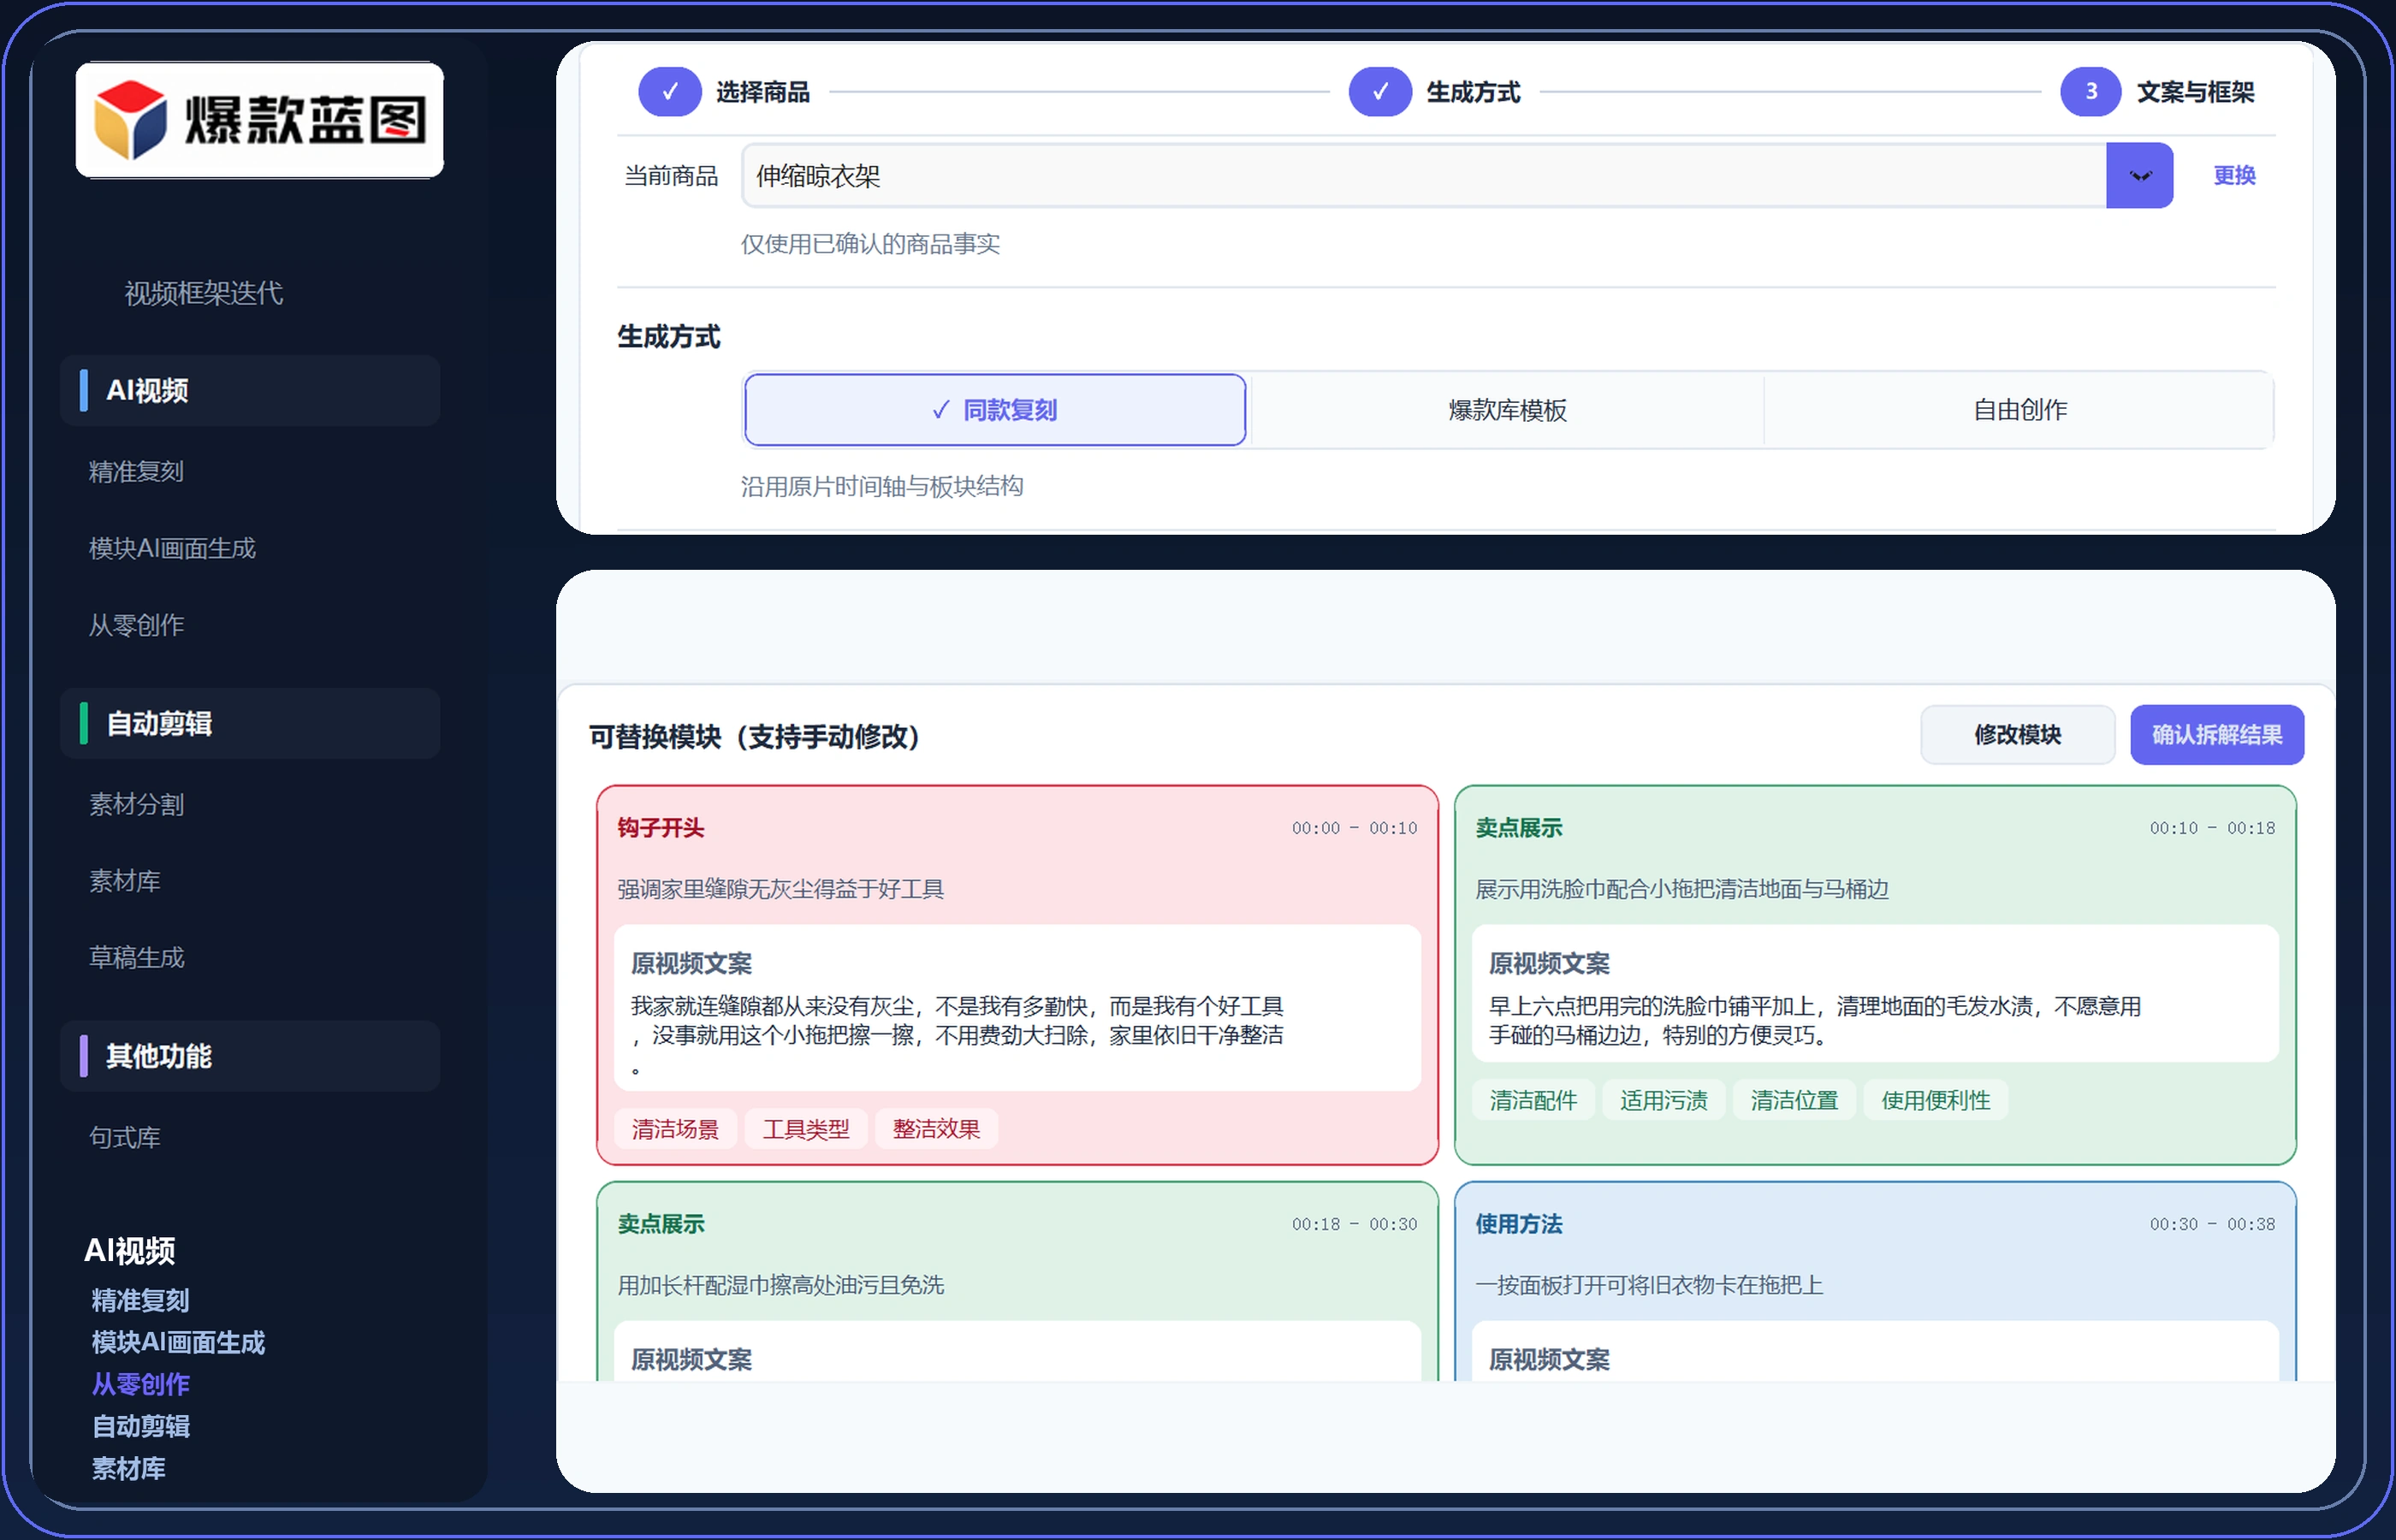Click summary 强调家里缝隙无灰尘得益于好工具
Screen dimensions: 2396x1540
click(780, 889)
